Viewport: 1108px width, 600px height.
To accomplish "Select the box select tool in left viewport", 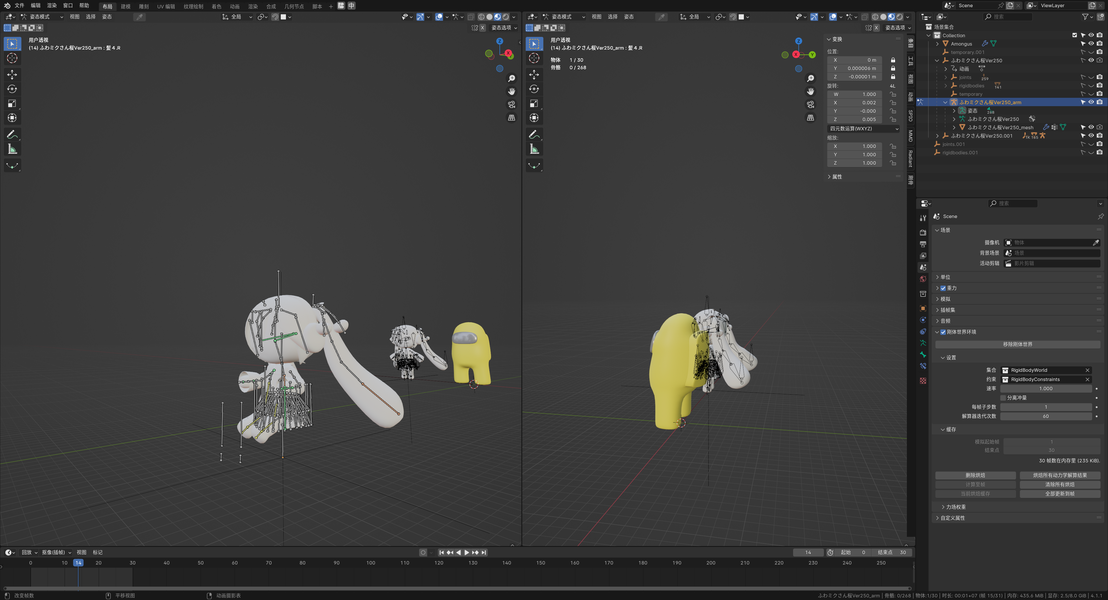I will click(x=12, y=44).
